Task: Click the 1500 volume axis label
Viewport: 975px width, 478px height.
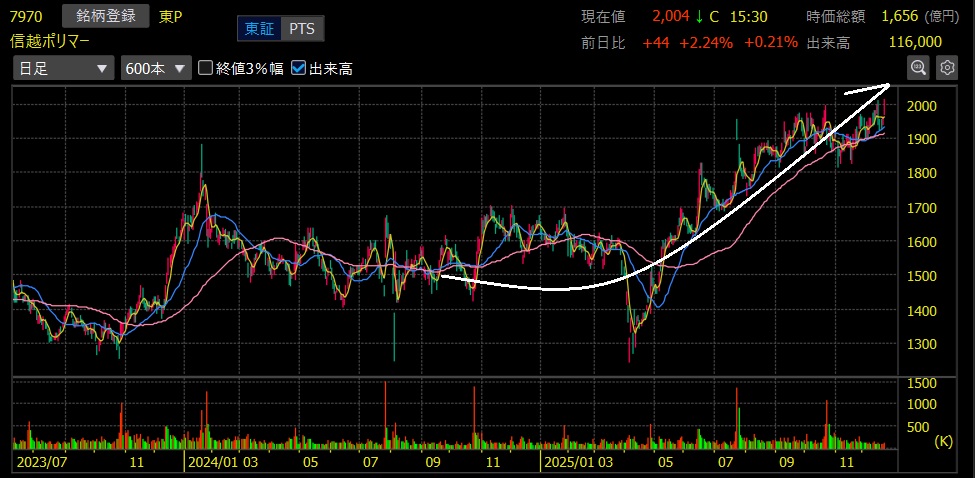Action: pyautogui.click(x=922, y=384)
